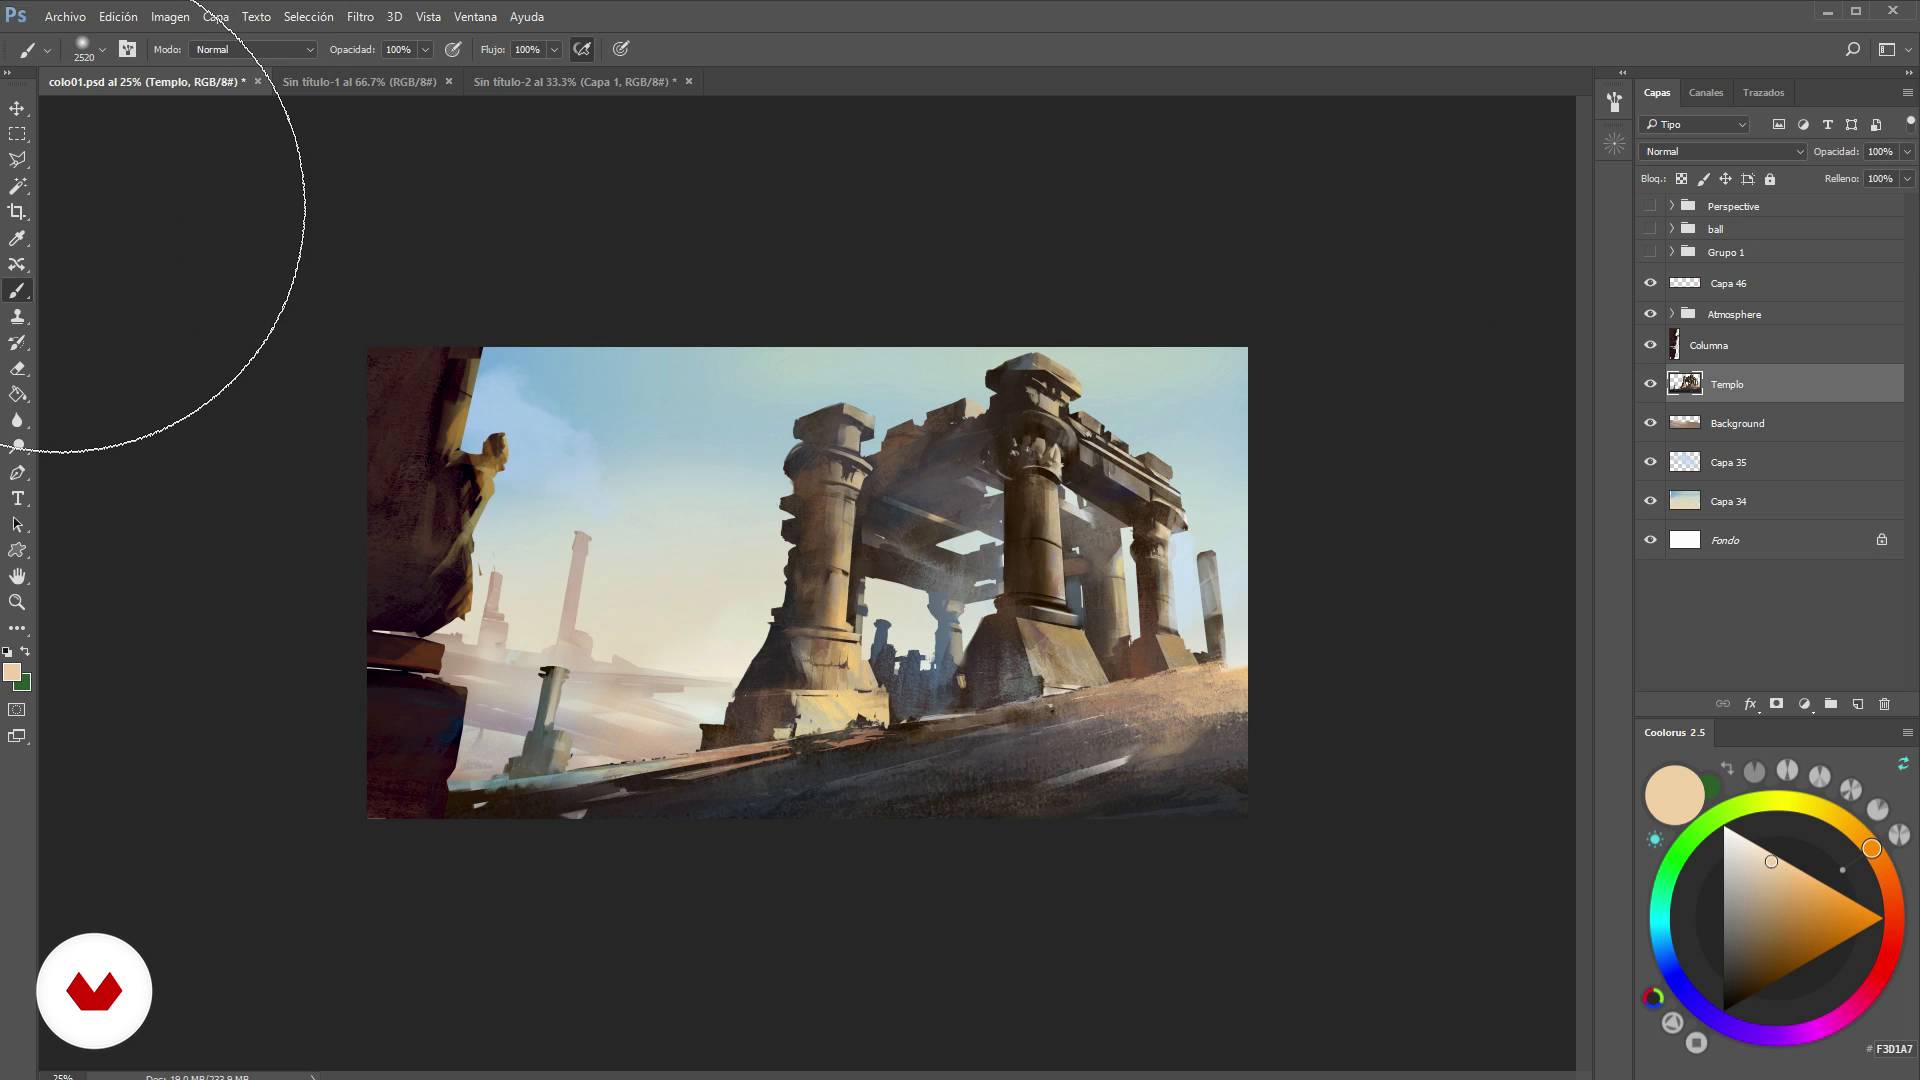The image size is (1920, 1080).
Task: Select the Hand tool
Action: point(17,577)
